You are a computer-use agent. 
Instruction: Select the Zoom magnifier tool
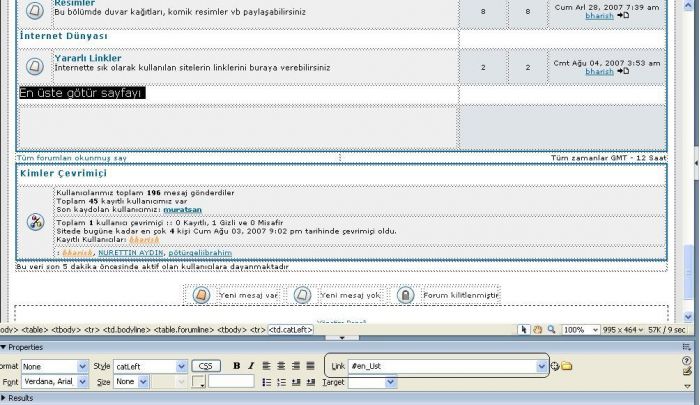551,329
